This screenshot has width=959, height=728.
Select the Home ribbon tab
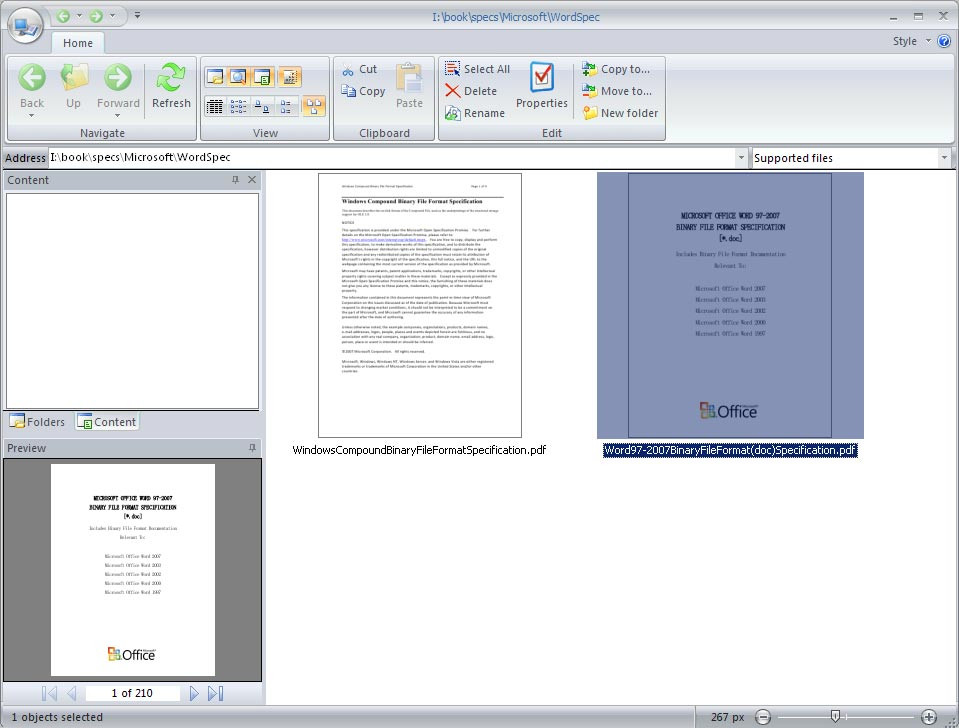[x=78, y=43]
